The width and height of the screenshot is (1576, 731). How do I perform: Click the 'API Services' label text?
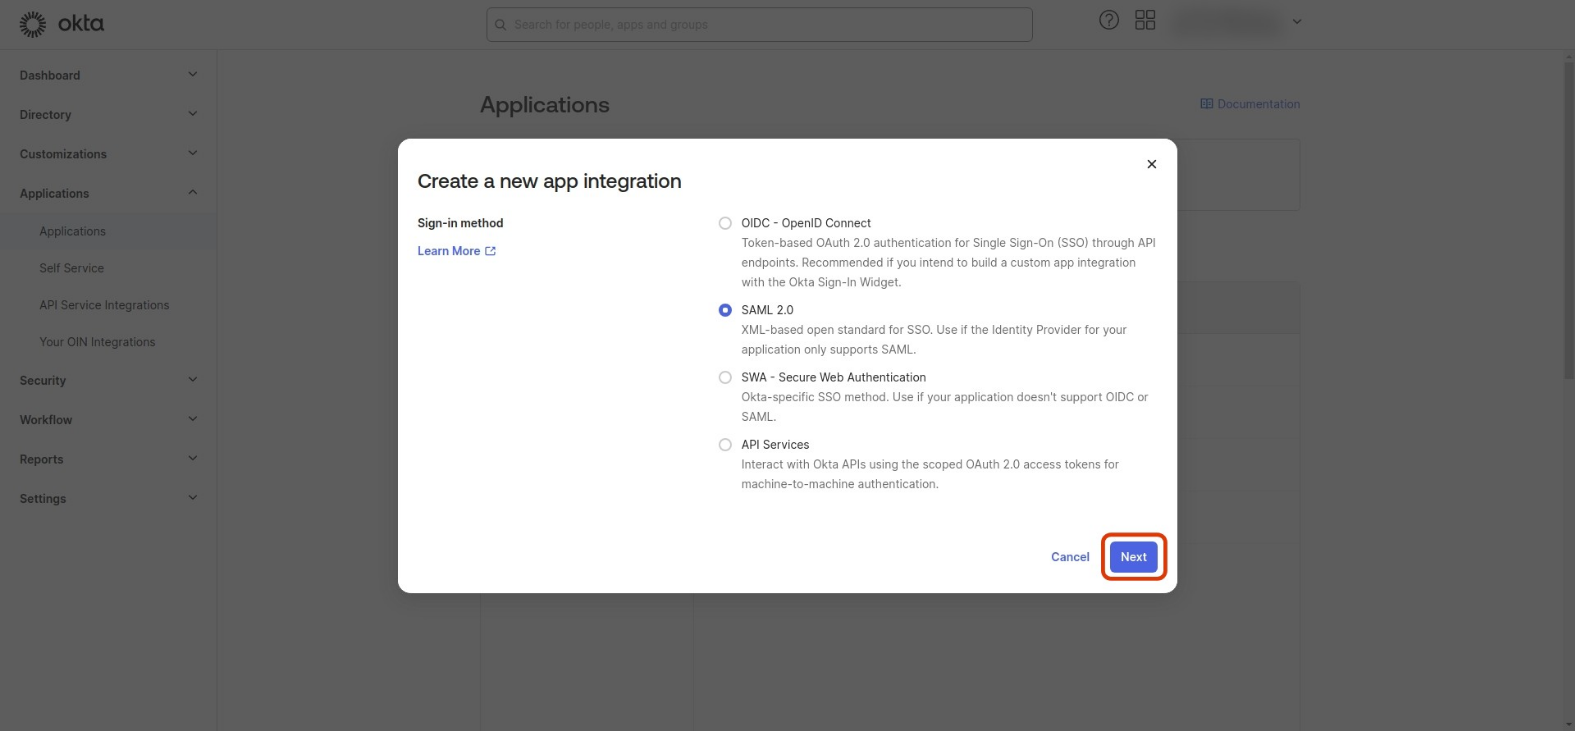pyautogui.click(x=775, y=445)
